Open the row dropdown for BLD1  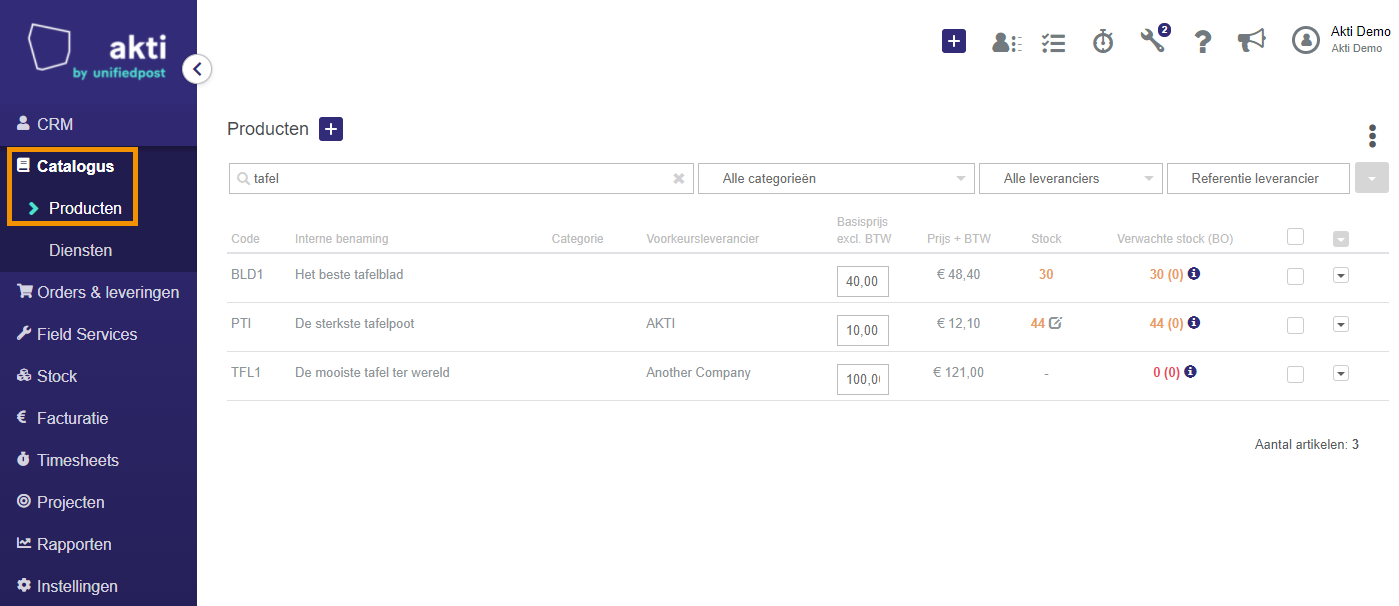(x=1341, y=275)
